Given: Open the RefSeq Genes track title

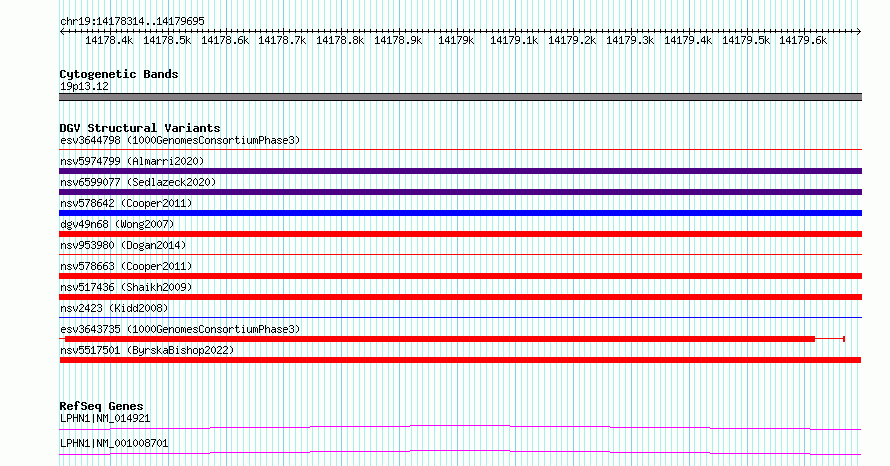Looking at the screenshot, I should tap(101, 406).
